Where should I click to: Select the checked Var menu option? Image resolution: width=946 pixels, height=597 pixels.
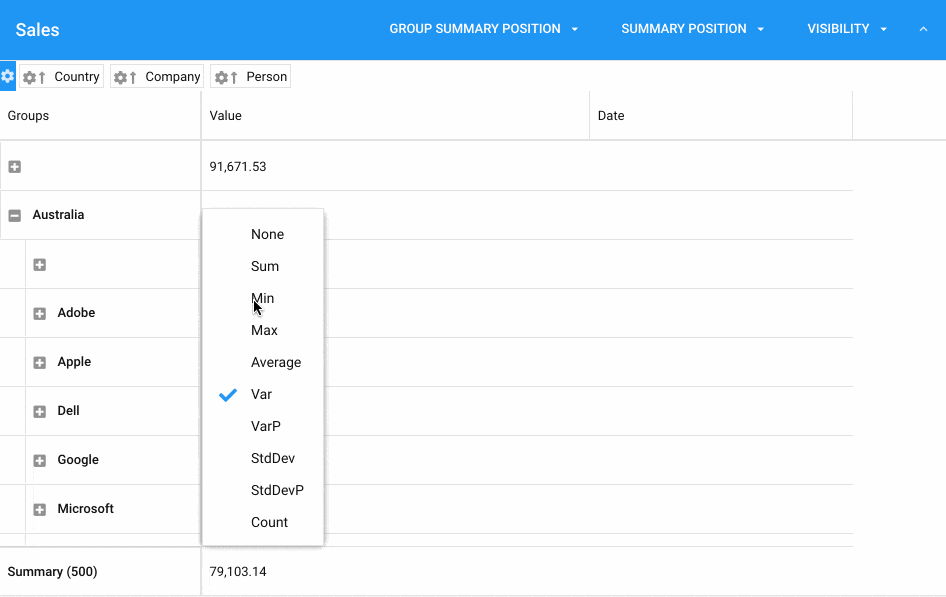click(x=263, y=394)
